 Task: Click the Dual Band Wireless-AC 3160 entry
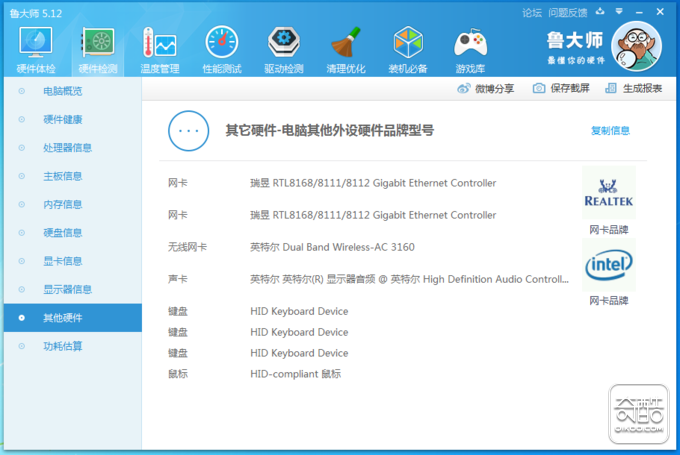coord(332,247)
